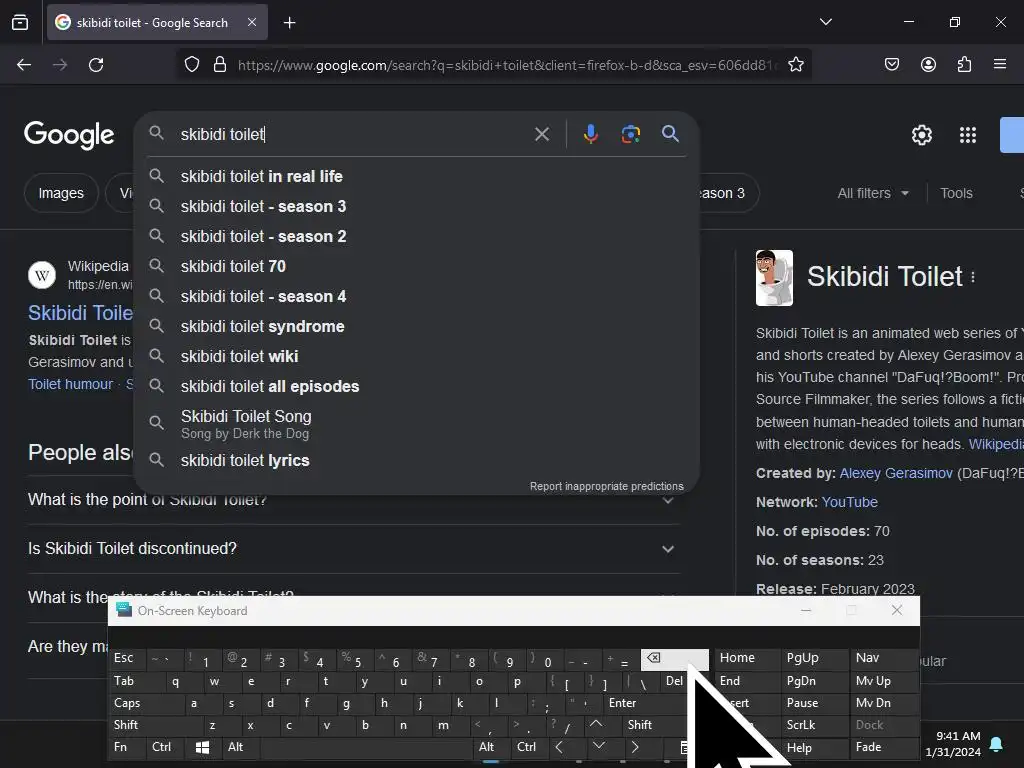Open Firefox View icon in tab bar
The image size is (1024, 768).
[20, 22]
